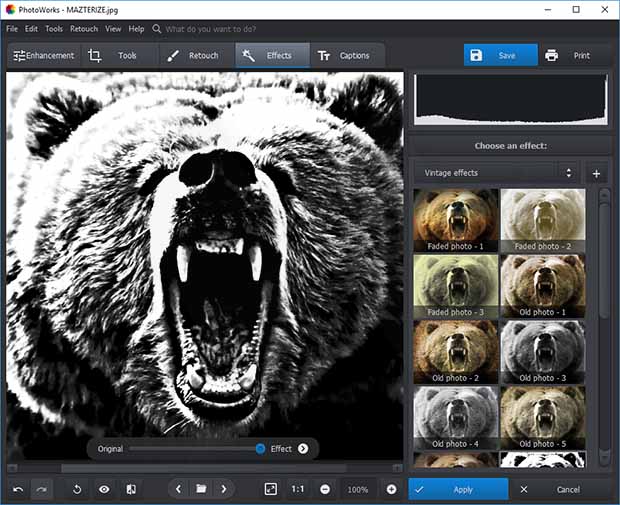Toggle the before/after compare icon
Screen dimensions: 620x505
click(x=131, y=490)
